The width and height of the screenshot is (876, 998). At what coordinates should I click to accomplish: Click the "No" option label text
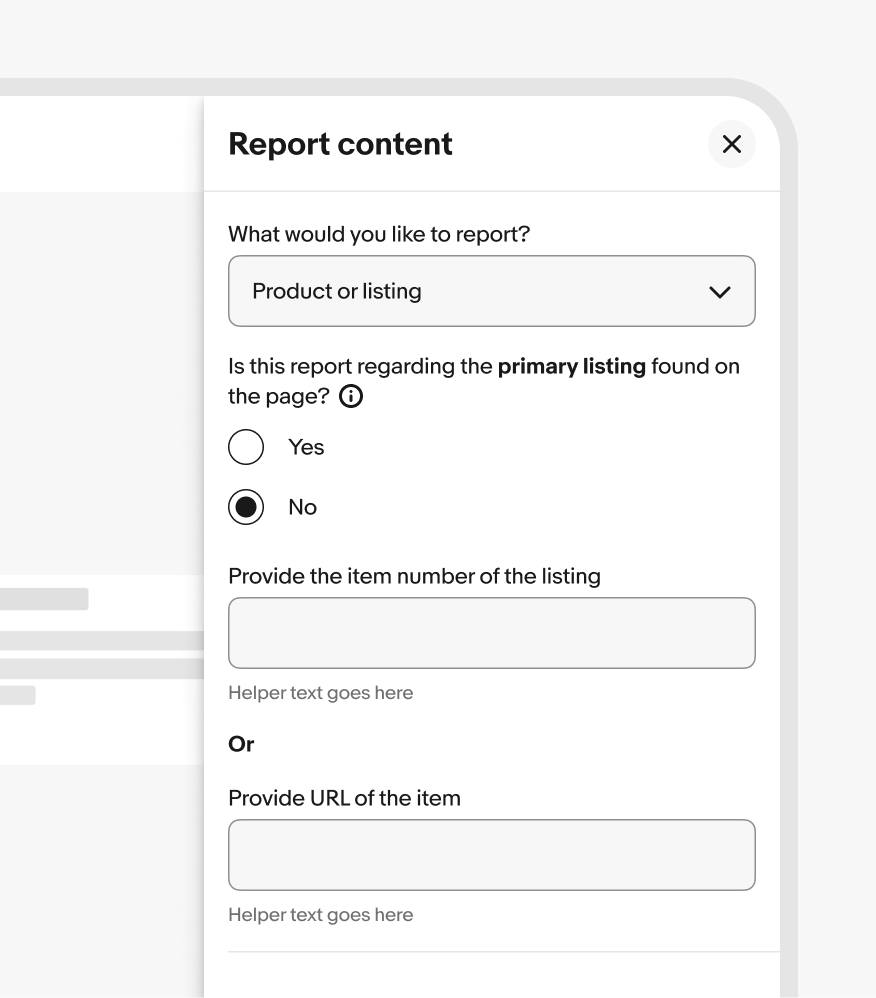(302, 507)
